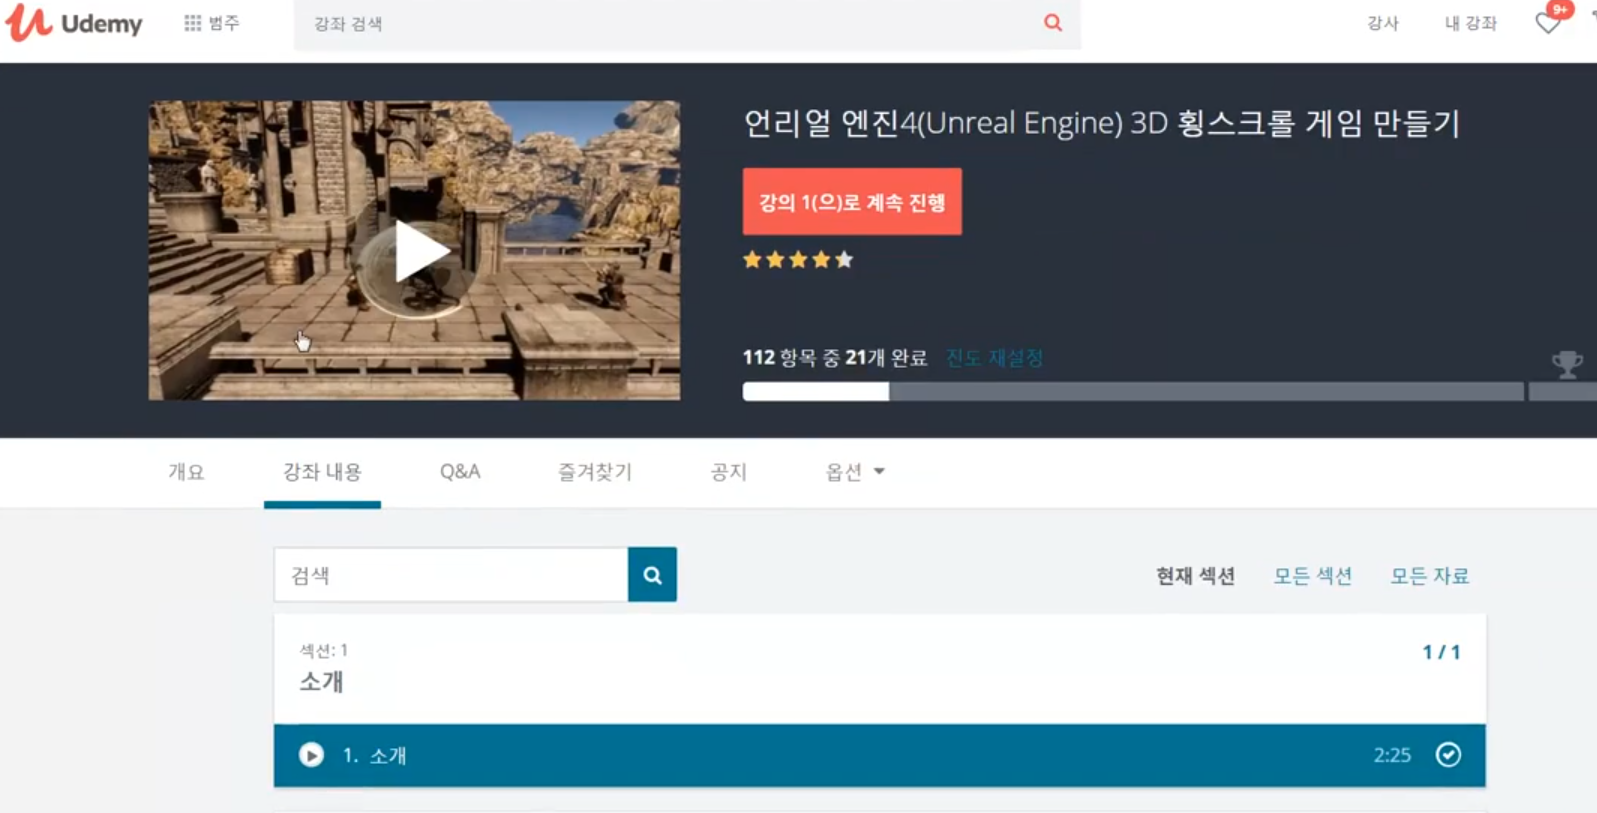Click the 진도 재설정 reset progress link
Viewport: 1597px width, 813px height.
(994, 358)
